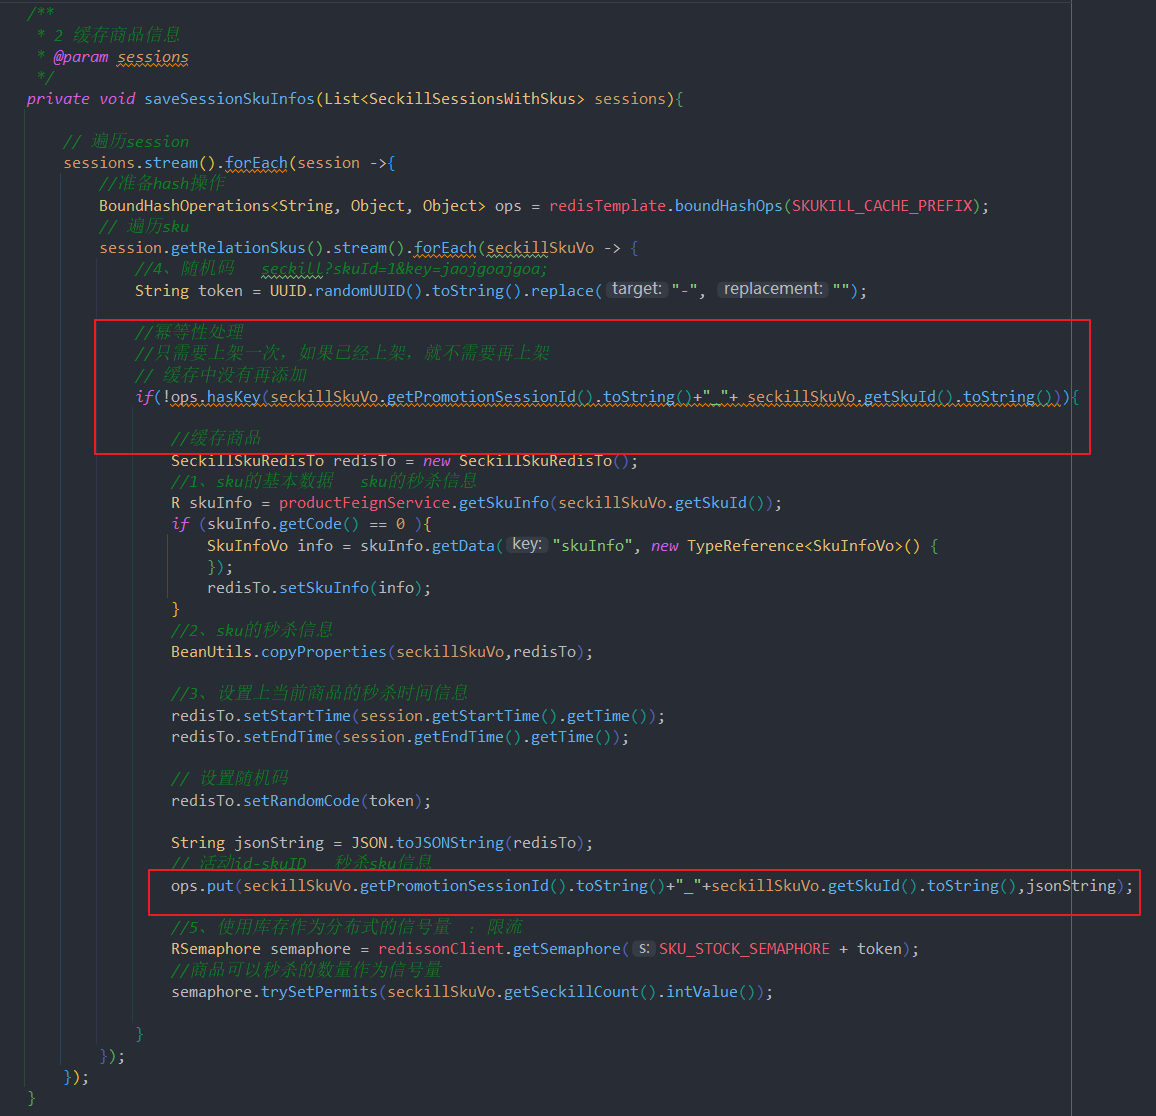Click the '// 缓存中没有再添加' comment
This screenshot has width=1156, height=1116.
221,375
